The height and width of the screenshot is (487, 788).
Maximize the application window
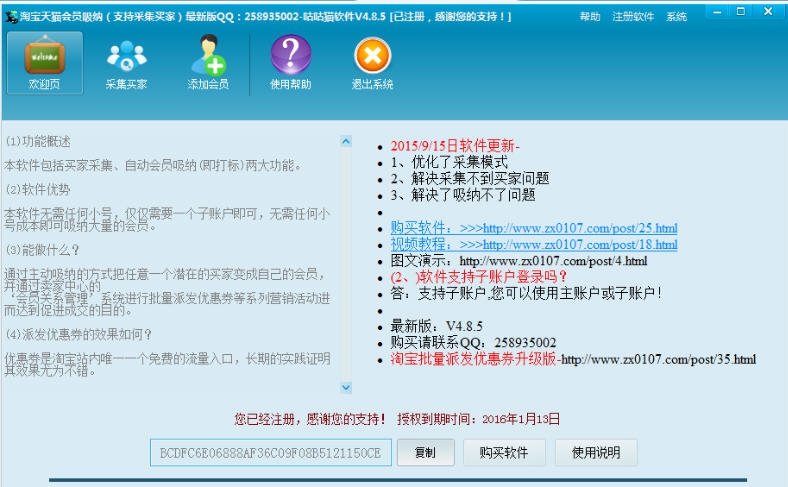pyautogui.click(x=741, y=12)
